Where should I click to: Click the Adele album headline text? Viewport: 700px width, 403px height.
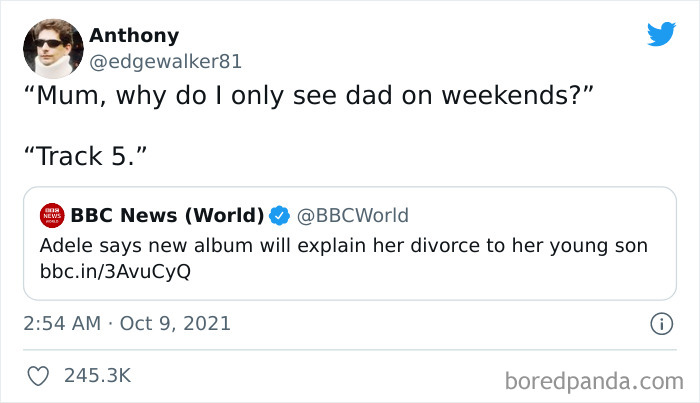[x=344, y=245]
